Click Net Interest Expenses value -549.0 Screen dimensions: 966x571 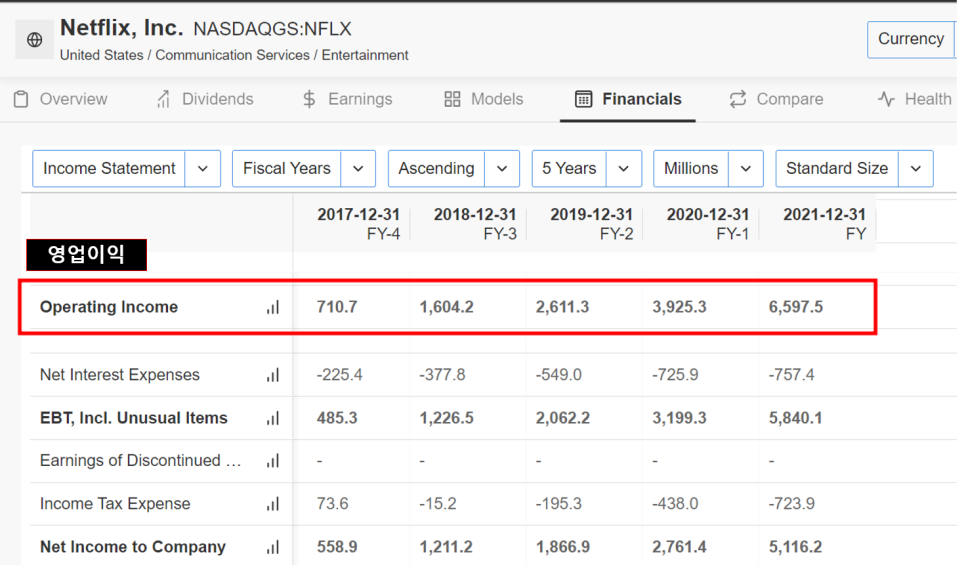pyautogui.click(x=559, y=375)
